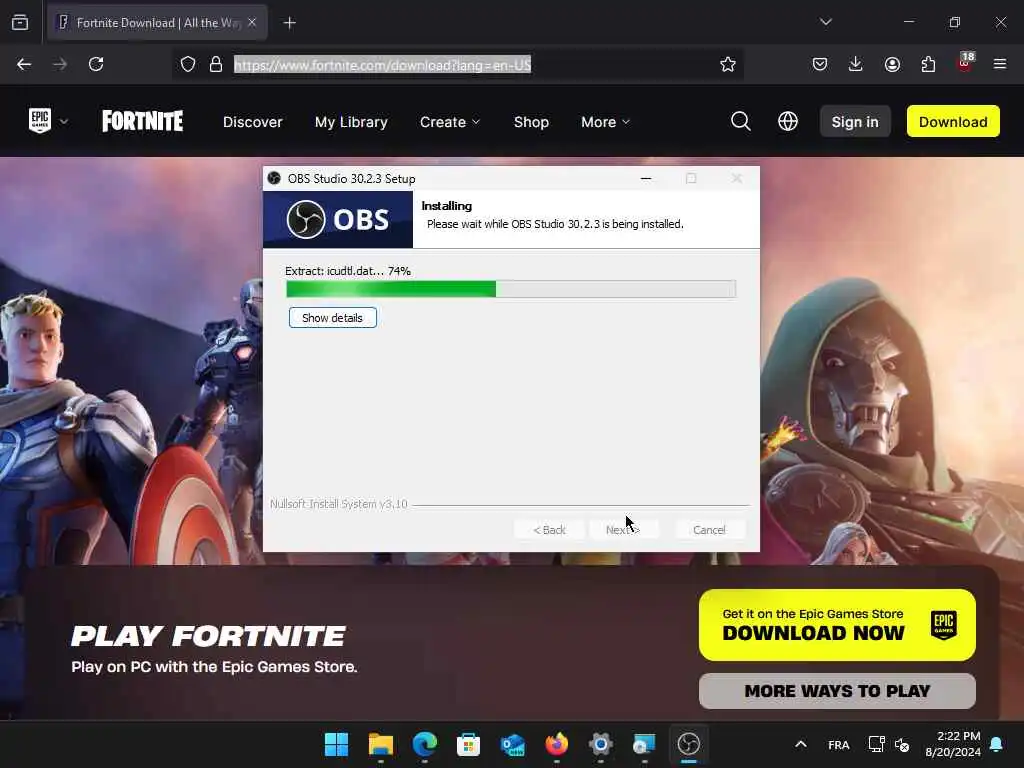Open File Explorer from taskbar
1024x768 pixels.
381,744
